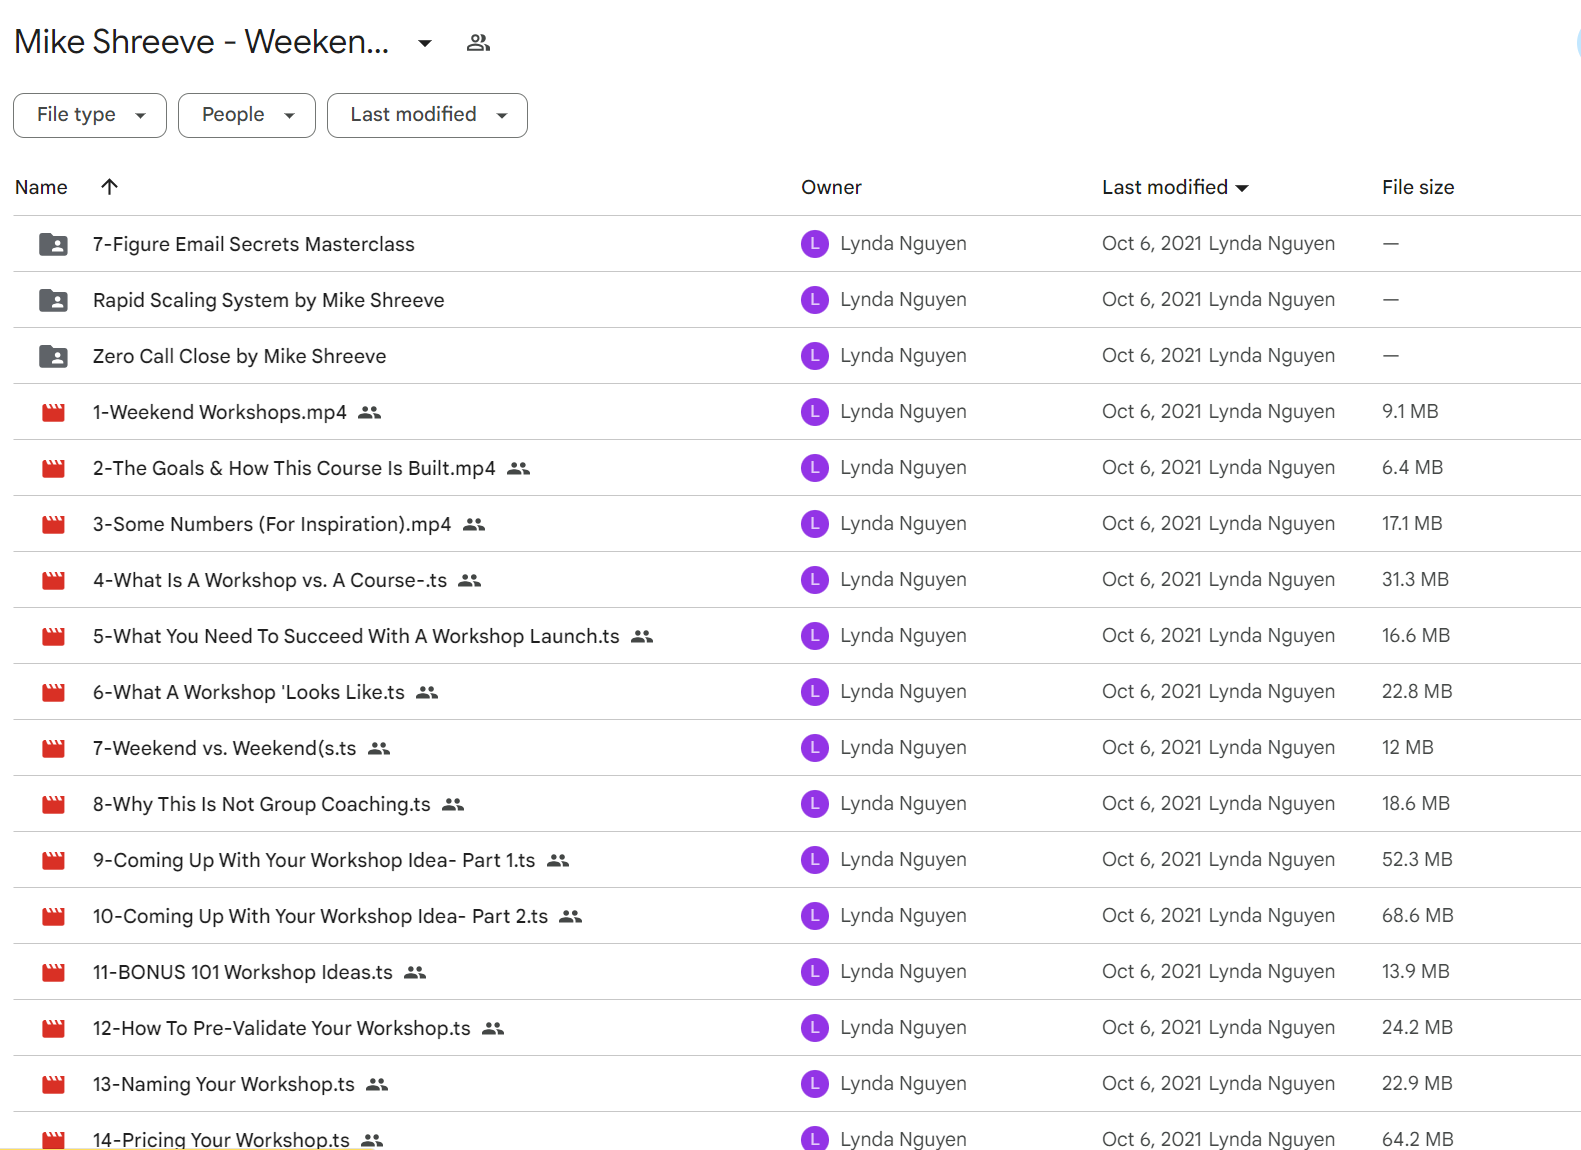This screenshot has width=1581, height=1150.
Task: Click the shared people icon beside the title
Action: pos(478,43)
